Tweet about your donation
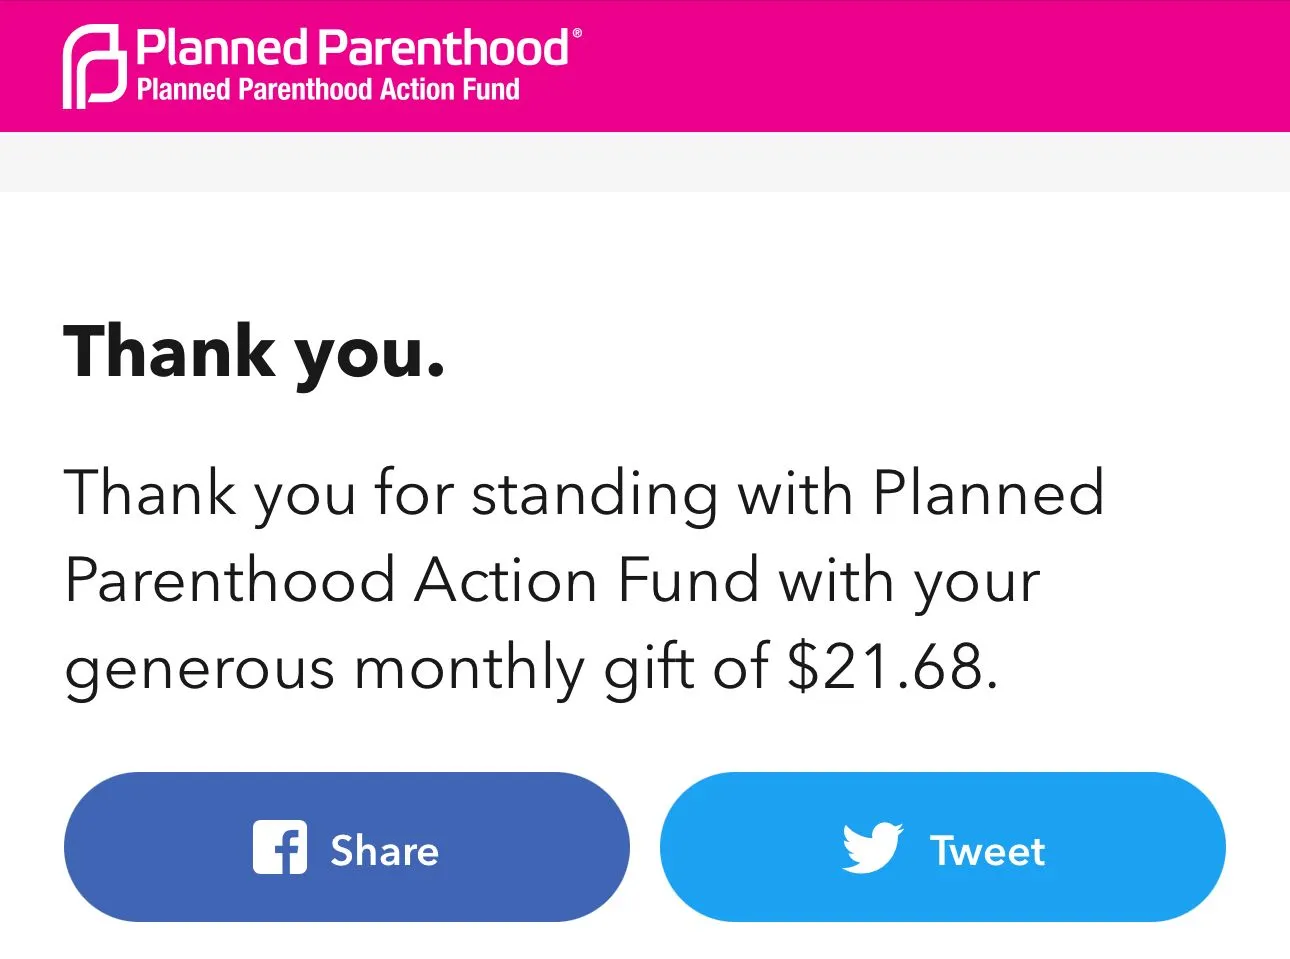 coord(942,847)
